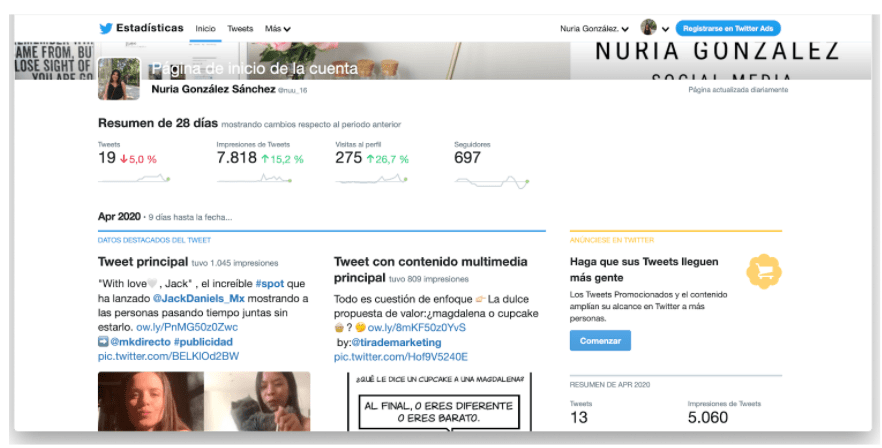Open the #spot hashtag link

point(269,284)
